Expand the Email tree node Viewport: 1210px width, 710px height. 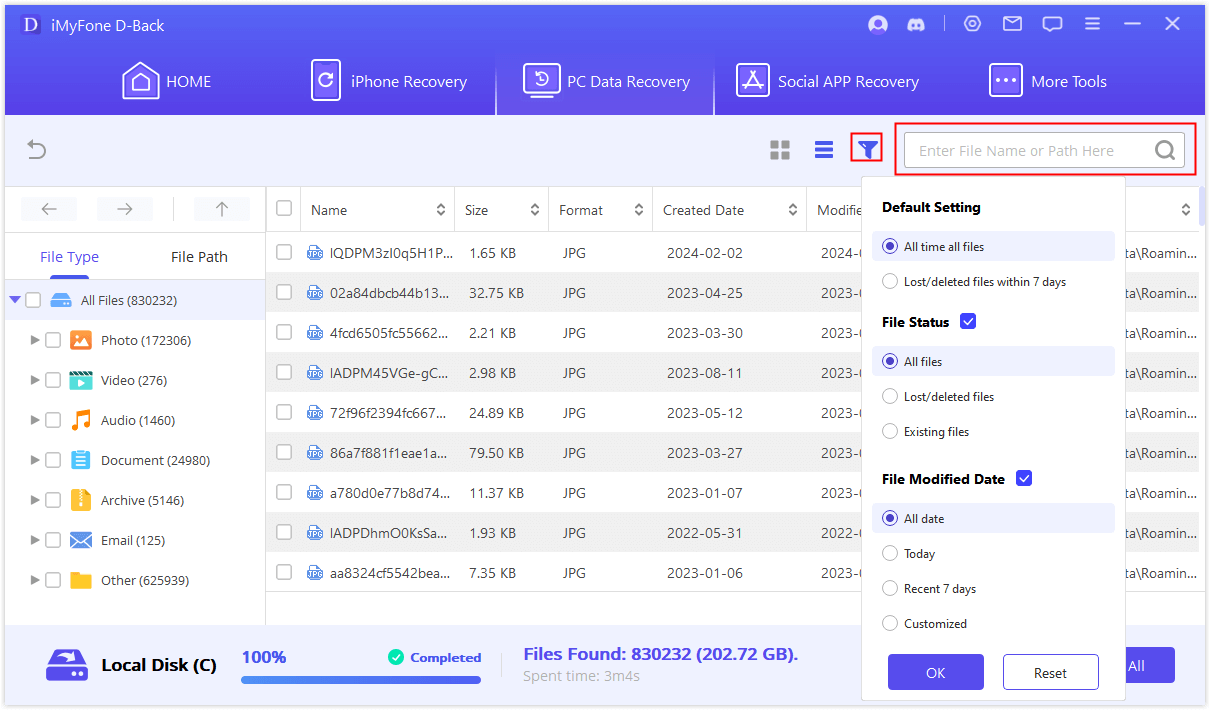(x=36, y=540)
